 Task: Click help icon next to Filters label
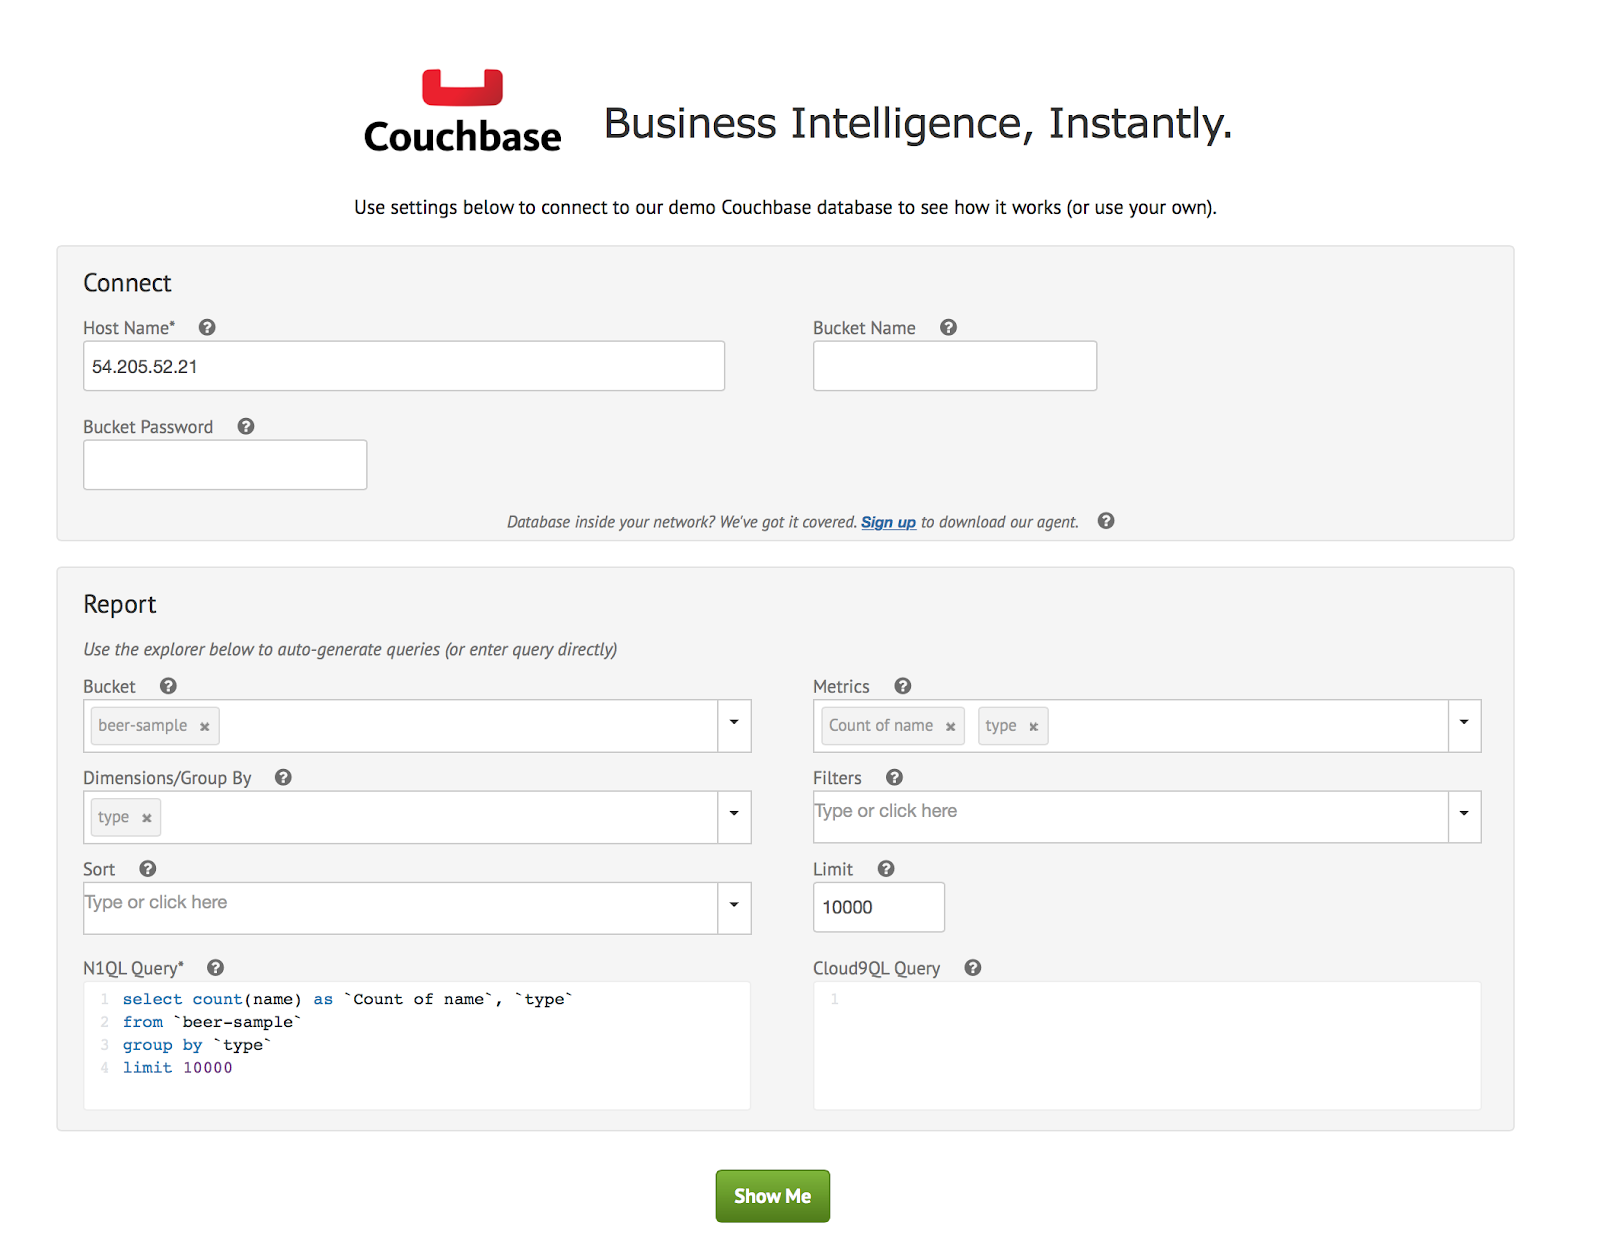[x=894, y=777]
